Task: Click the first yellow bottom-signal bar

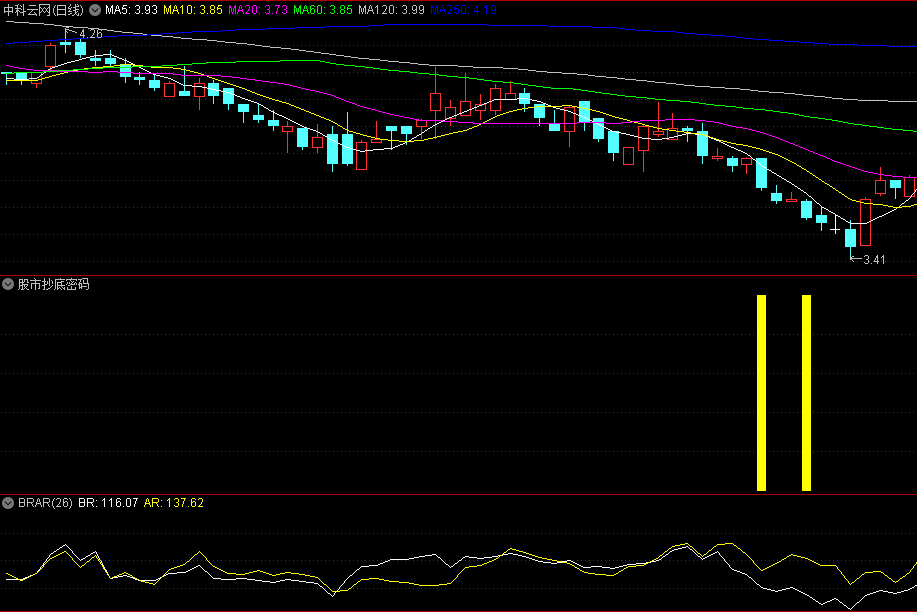Action: [x=761, y=393]
